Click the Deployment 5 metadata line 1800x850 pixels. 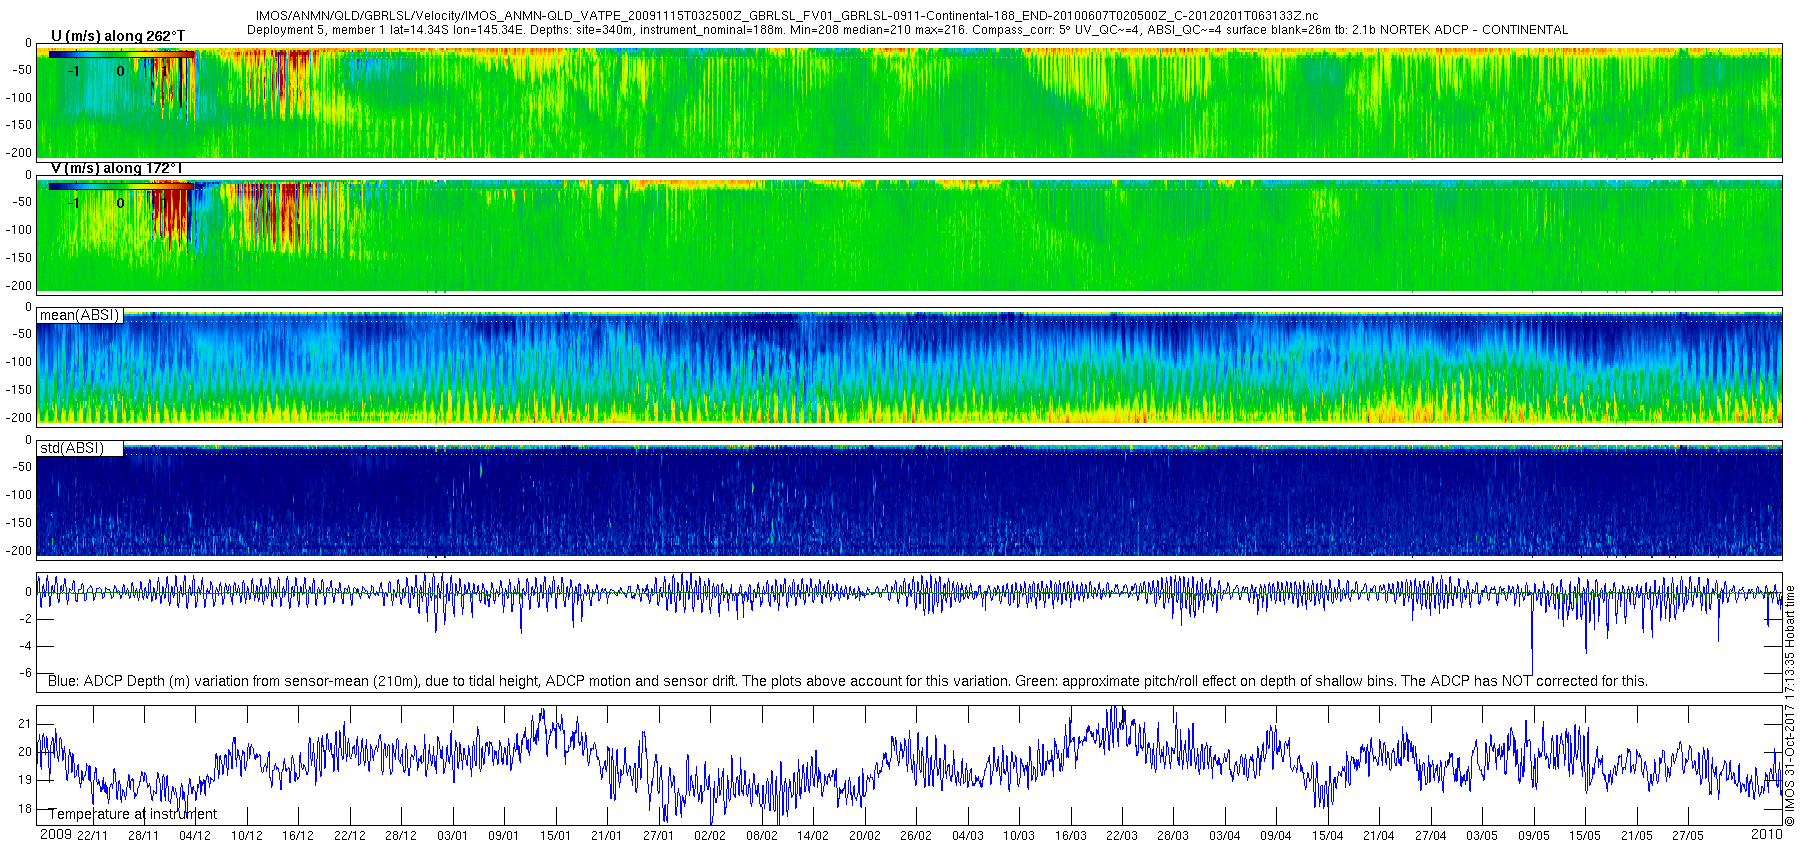907,30
